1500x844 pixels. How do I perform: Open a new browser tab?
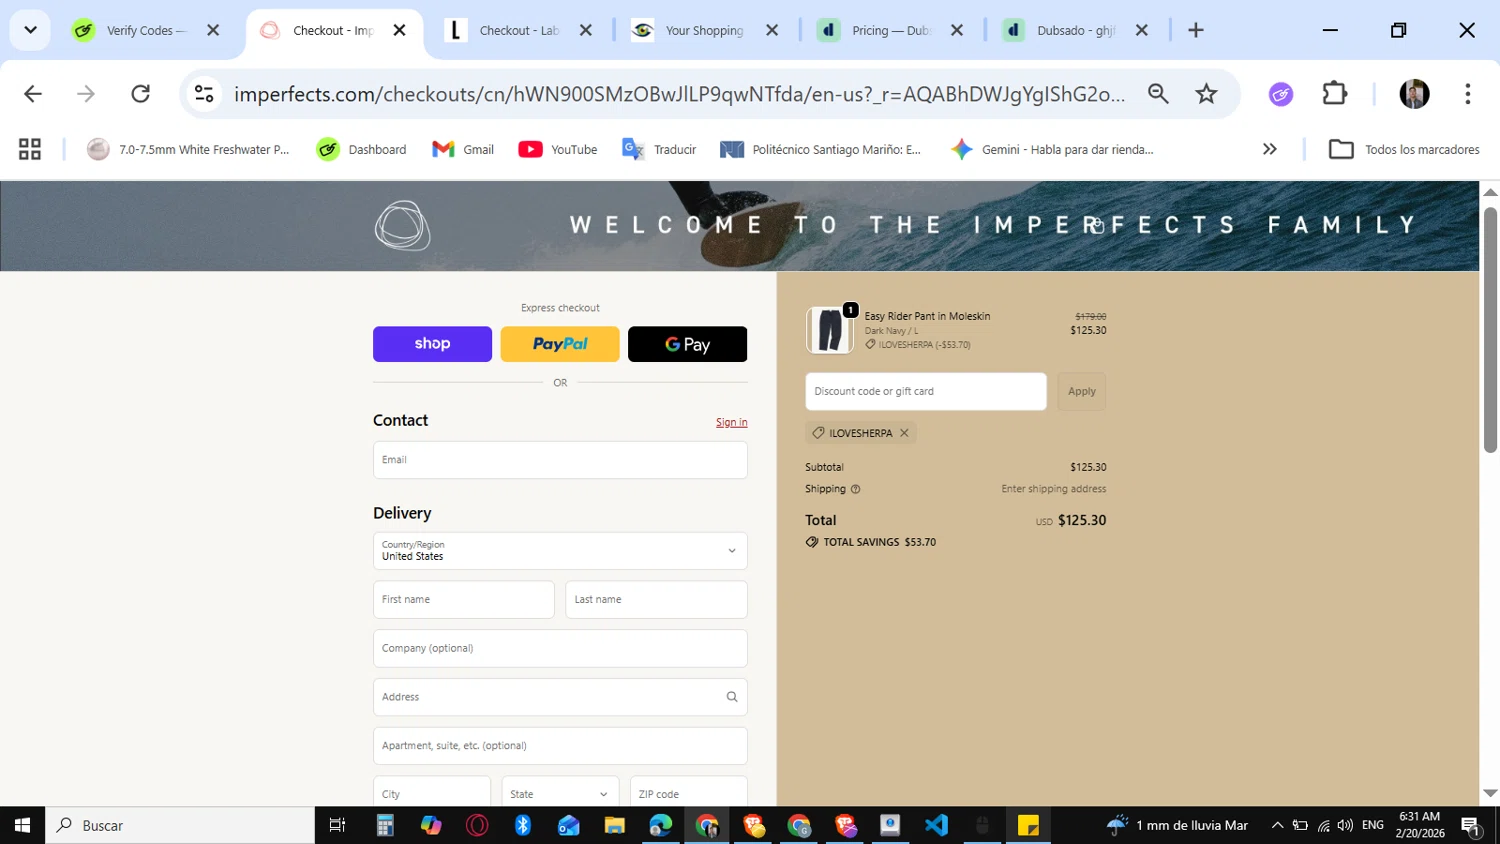tap(1196, 30)
